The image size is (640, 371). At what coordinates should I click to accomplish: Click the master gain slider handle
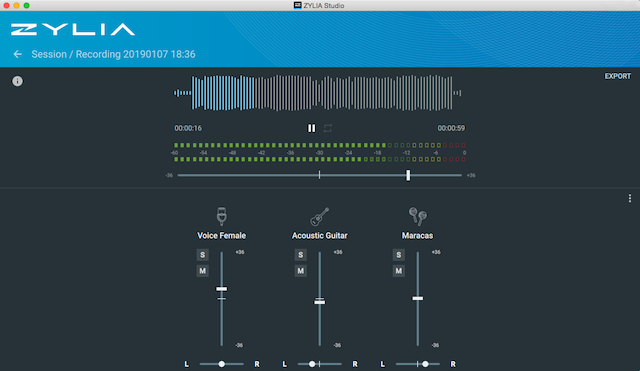408,176
